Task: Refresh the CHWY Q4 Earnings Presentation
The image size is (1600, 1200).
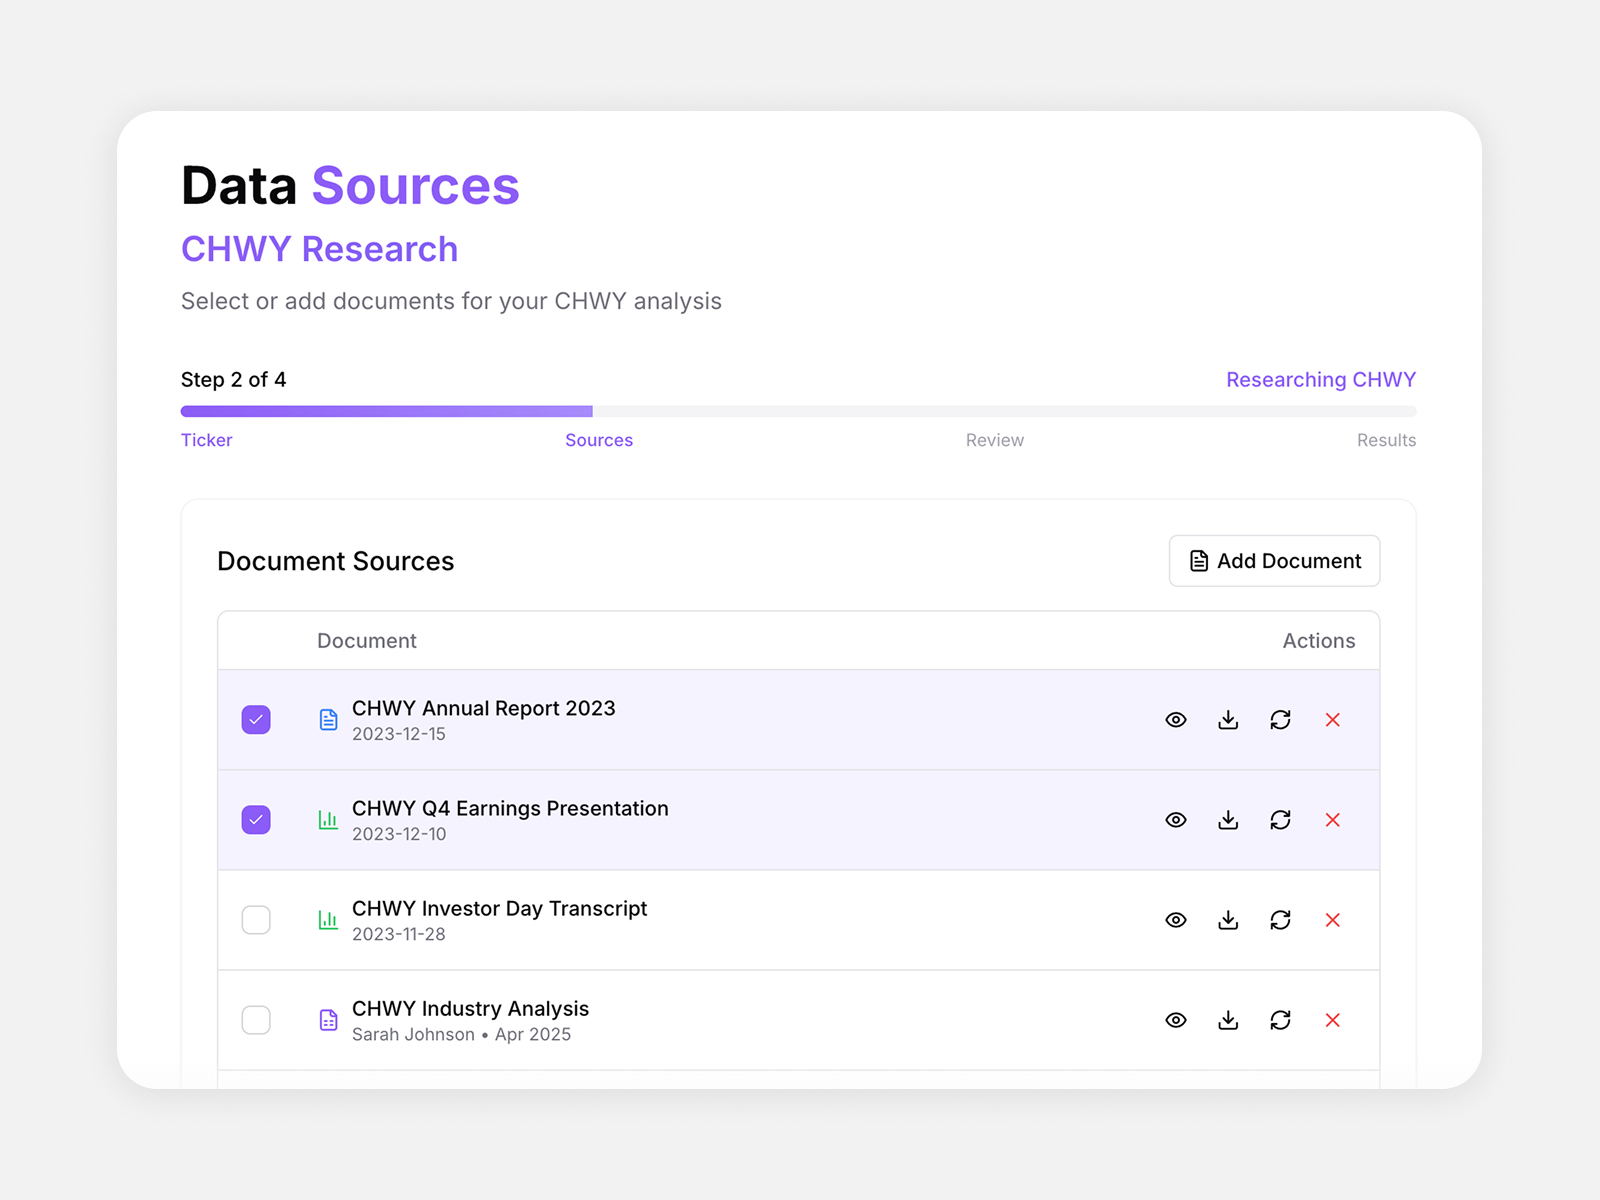Action: [x=1280, y=820]
